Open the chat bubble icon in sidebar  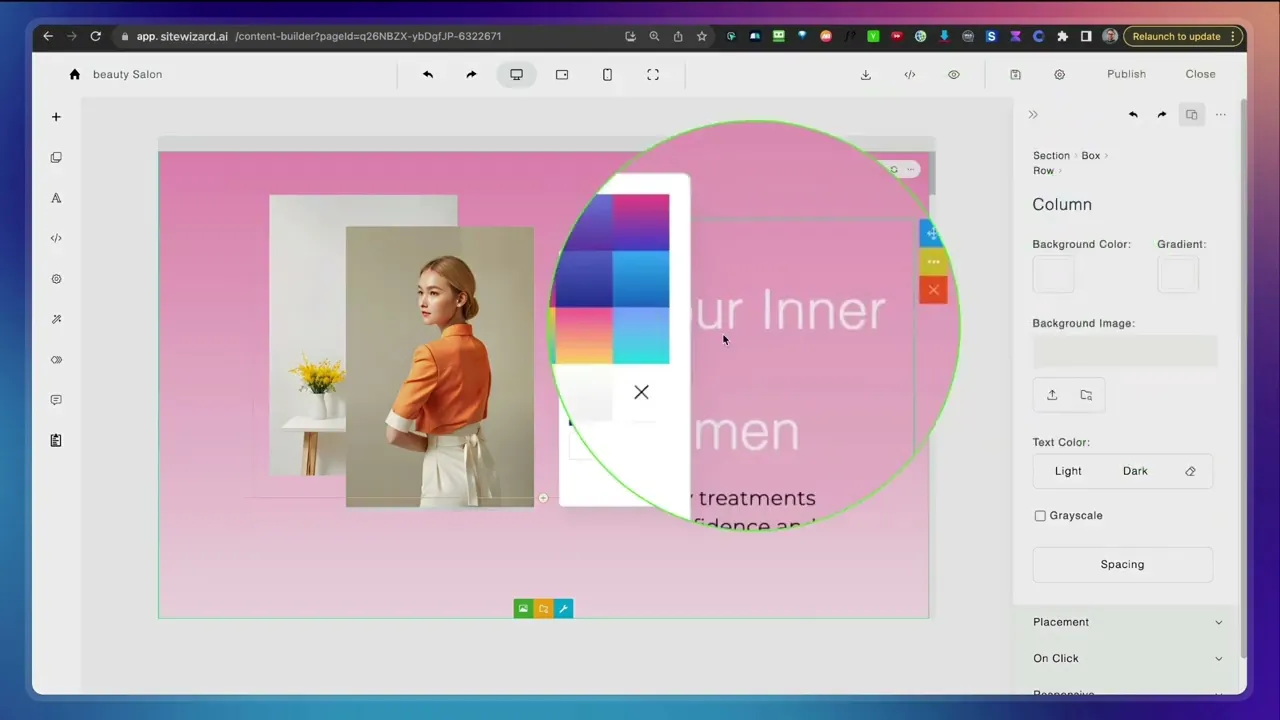pyautogui.click(x=56, y=400)
